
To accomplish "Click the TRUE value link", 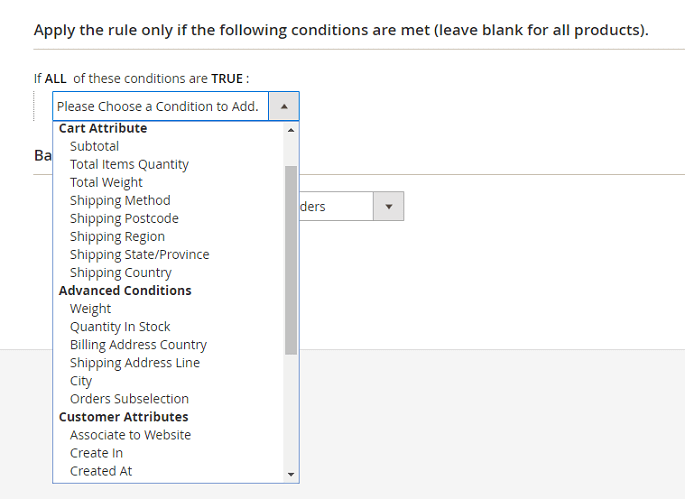I will [227, 78].
